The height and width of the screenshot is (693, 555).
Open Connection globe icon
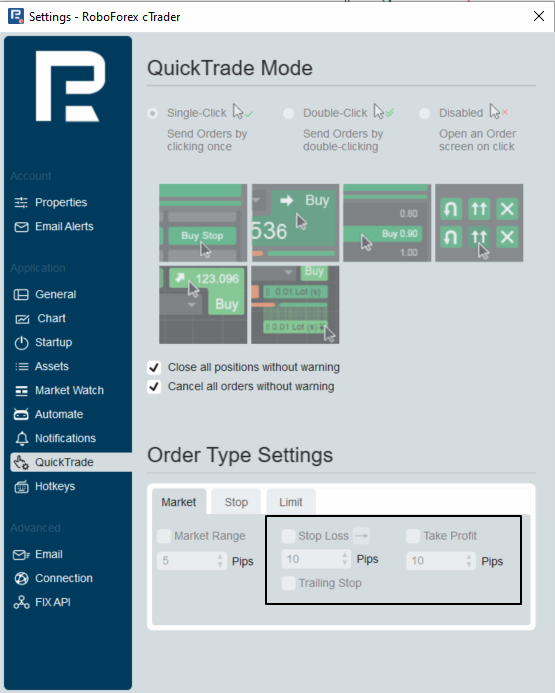tap(21, 578)
